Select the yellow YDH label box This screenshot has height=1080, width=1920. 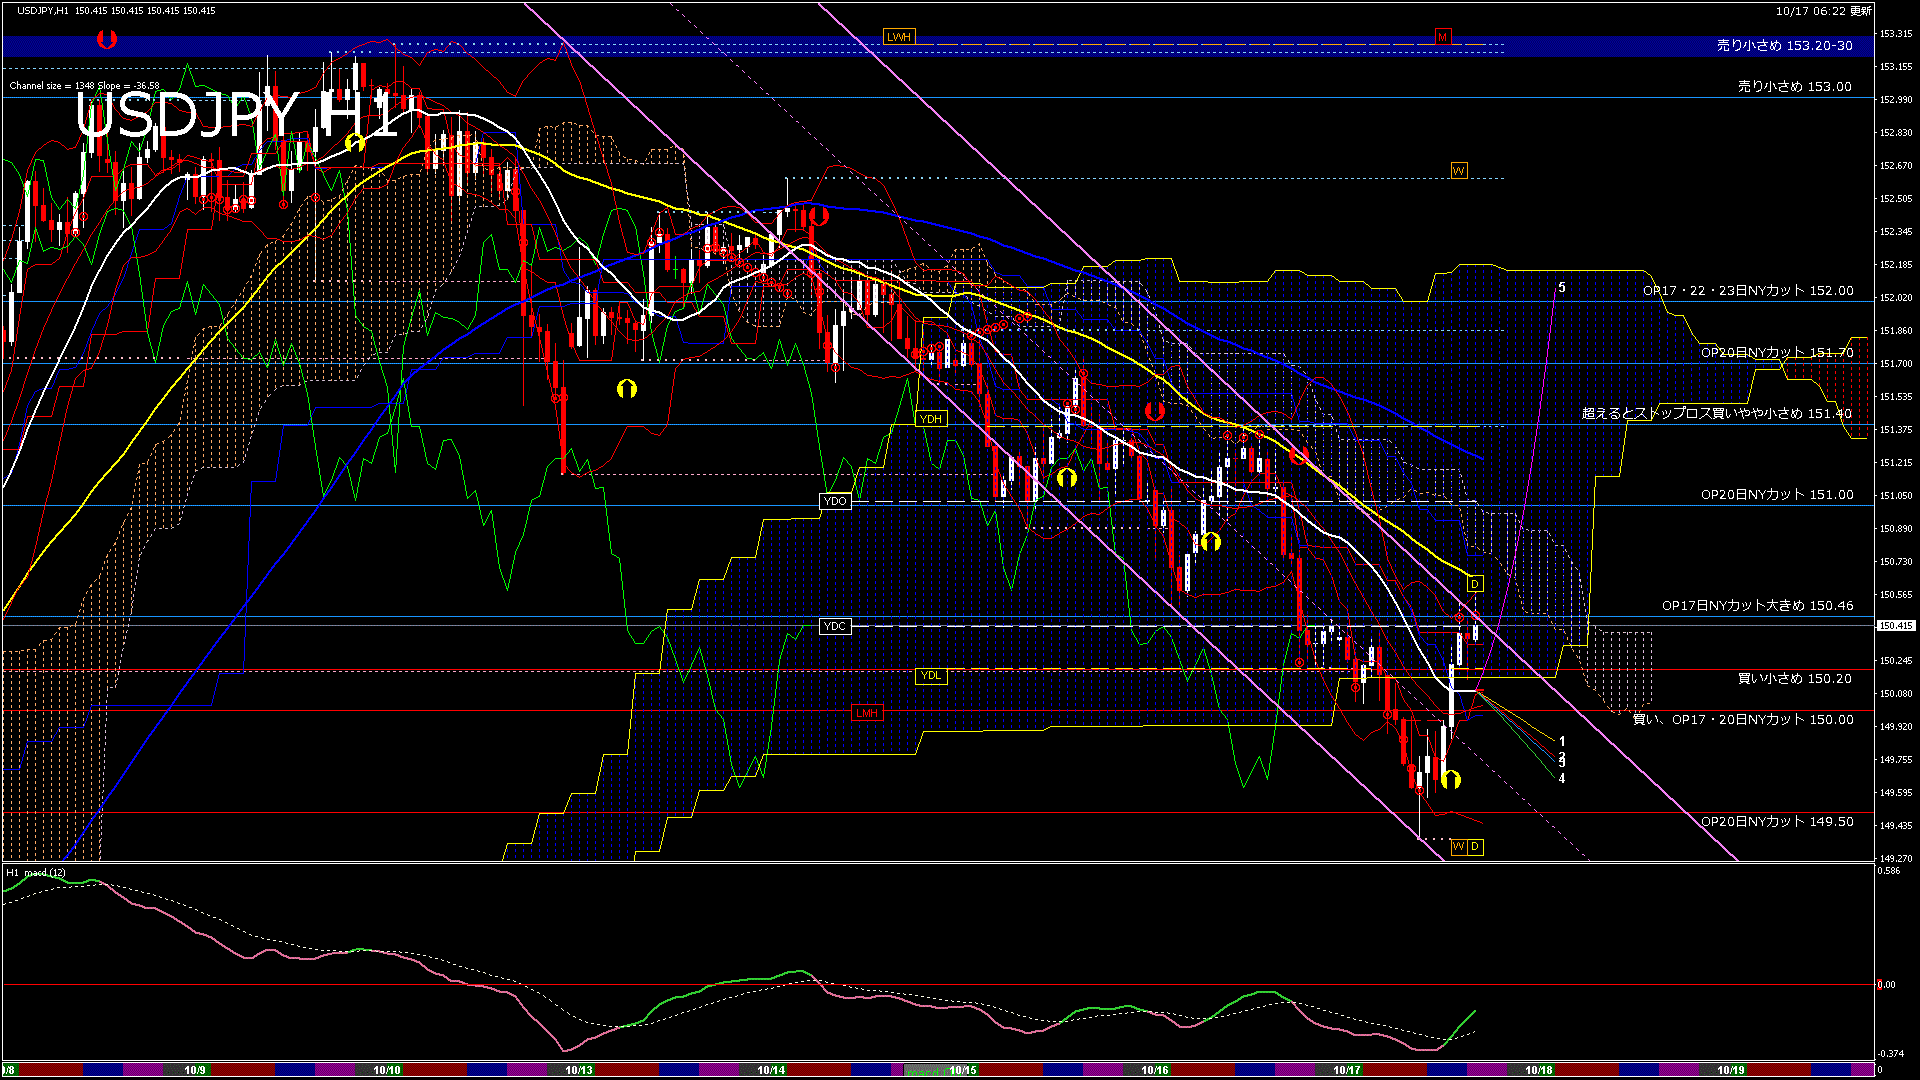pos(931,419)
